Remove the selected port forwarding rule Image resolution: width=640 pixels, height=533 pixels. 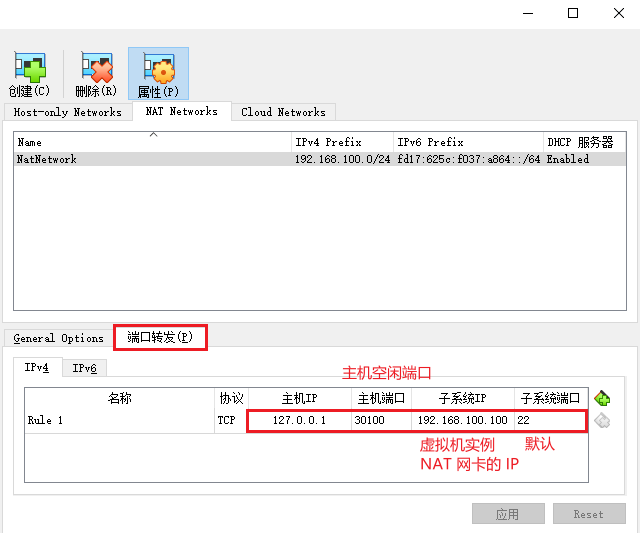(x=602, y=420)
